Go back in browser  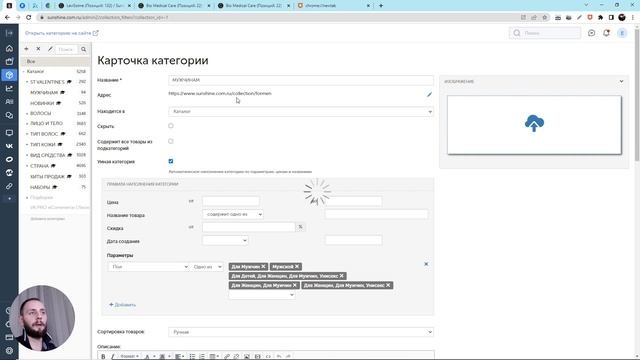pyautogui.click(x=7, y=18)
